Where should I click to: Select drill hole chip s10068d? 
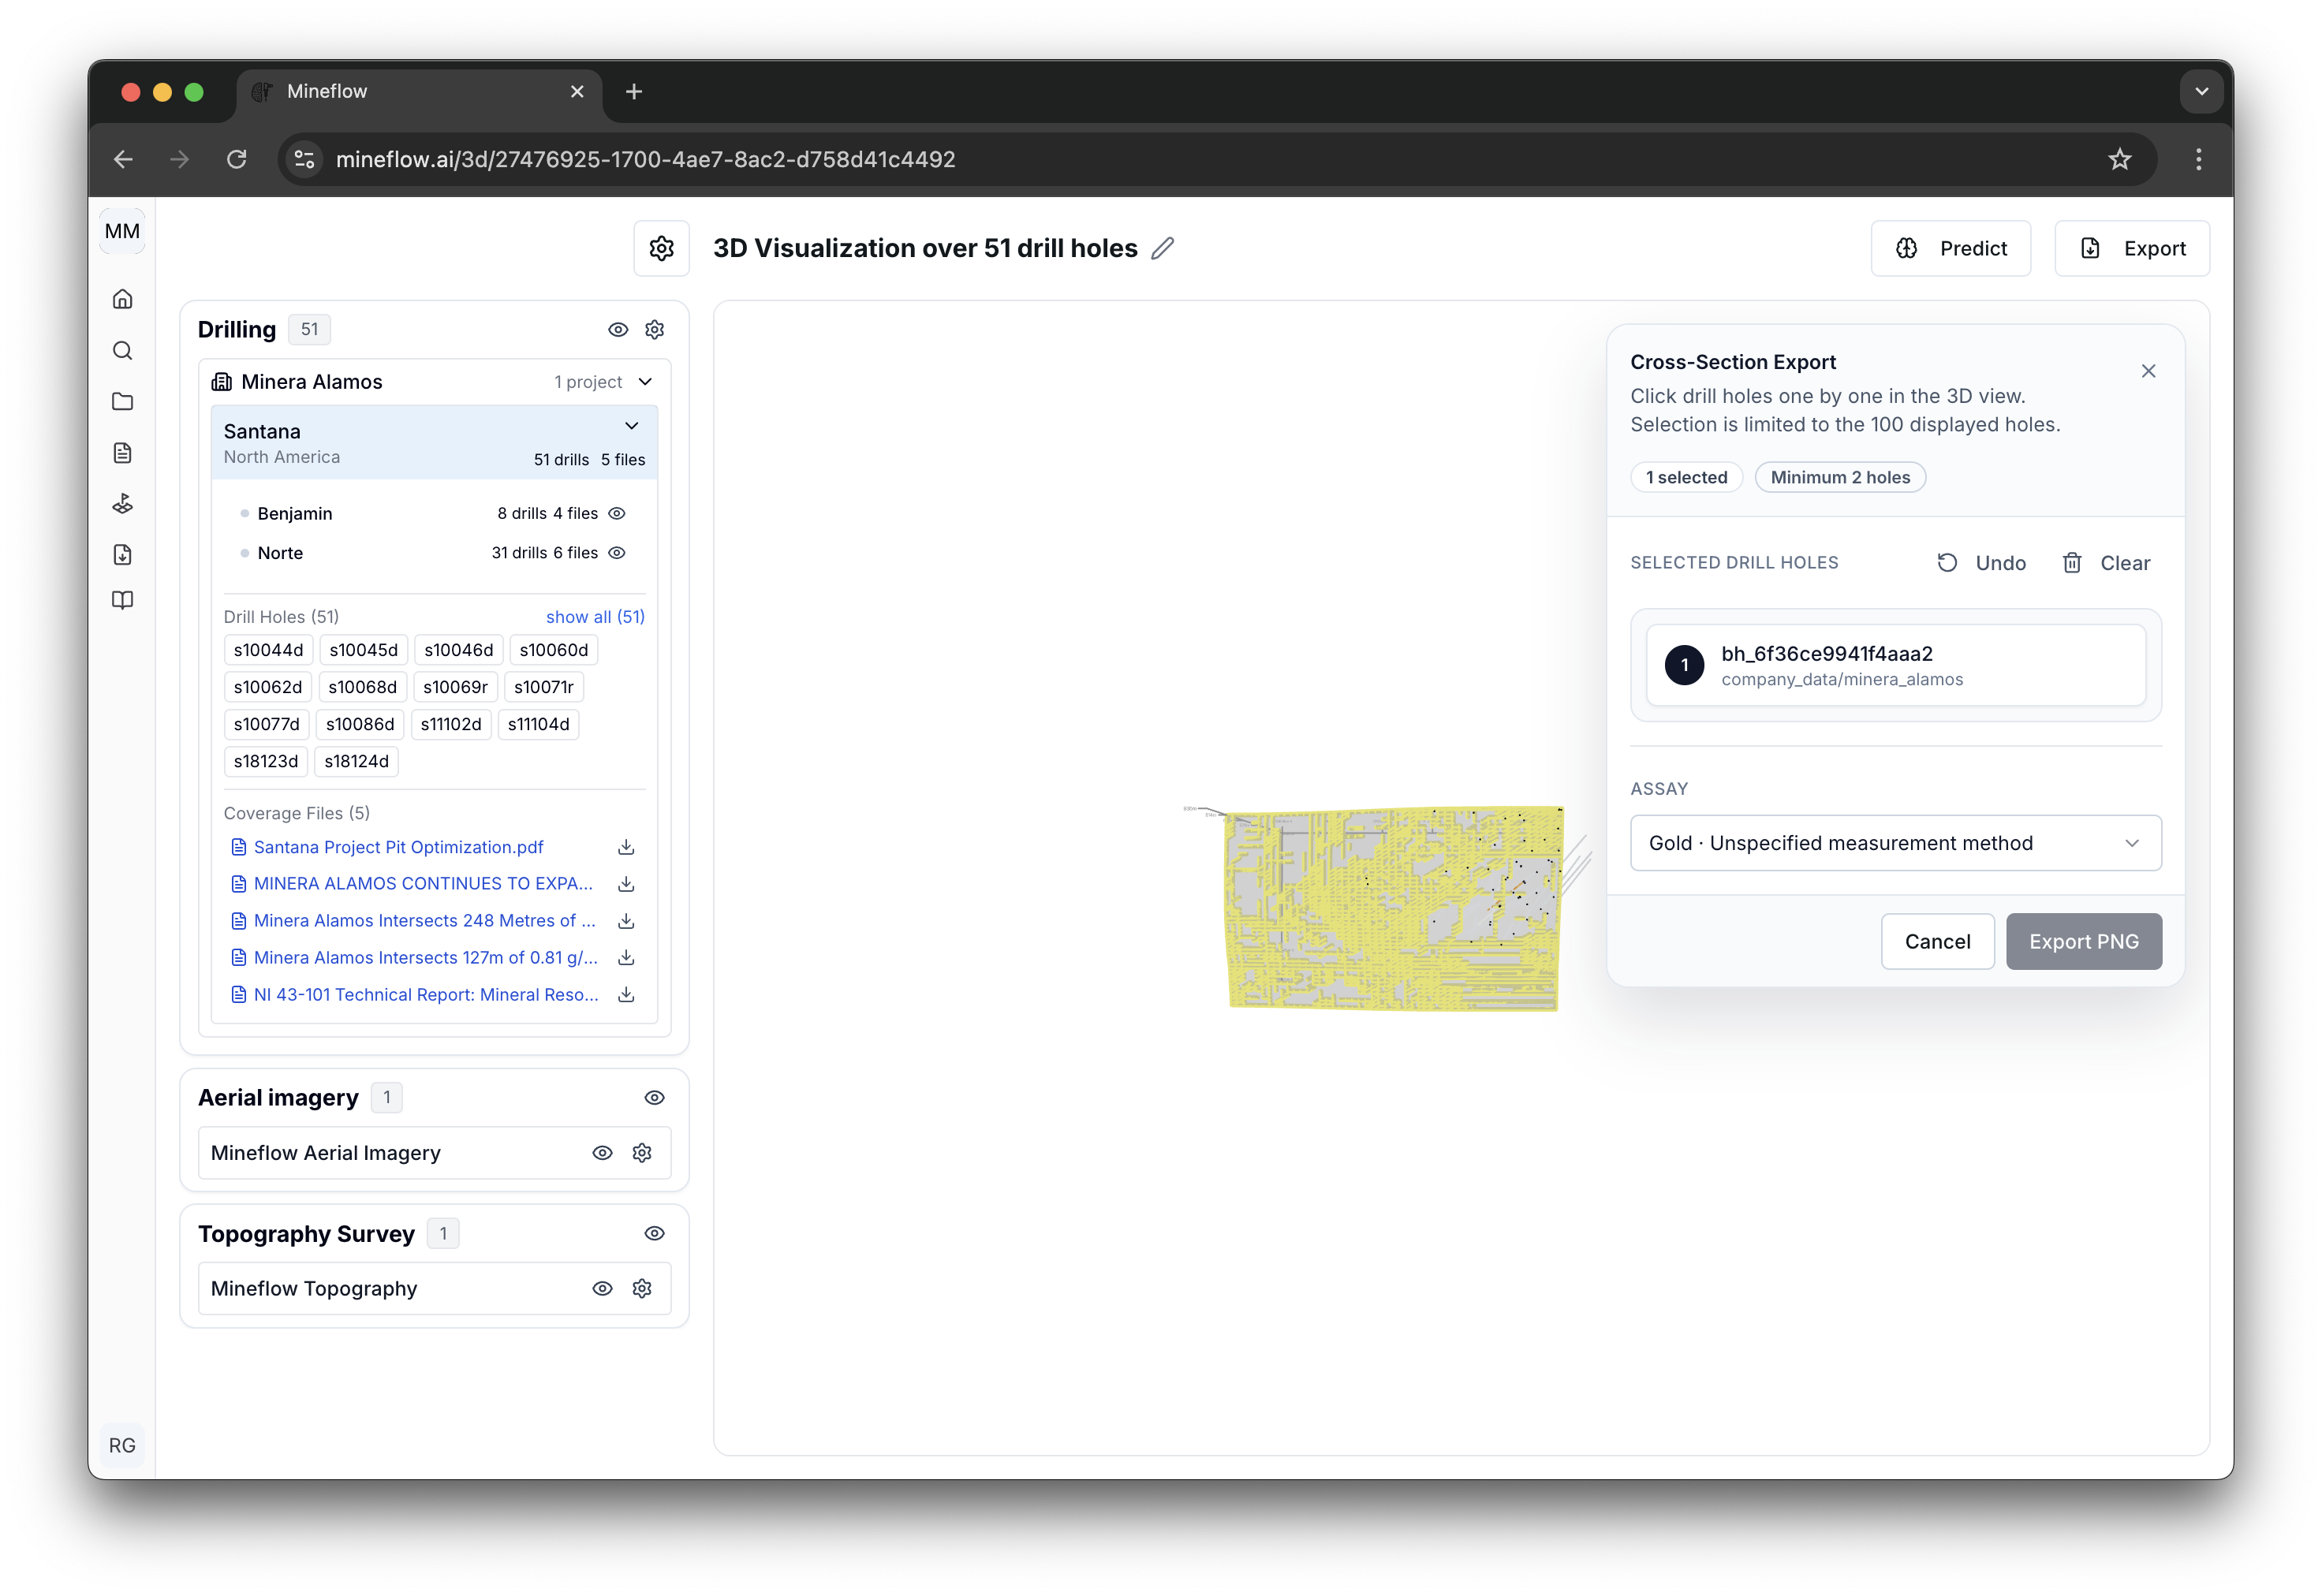pos(362,687)
